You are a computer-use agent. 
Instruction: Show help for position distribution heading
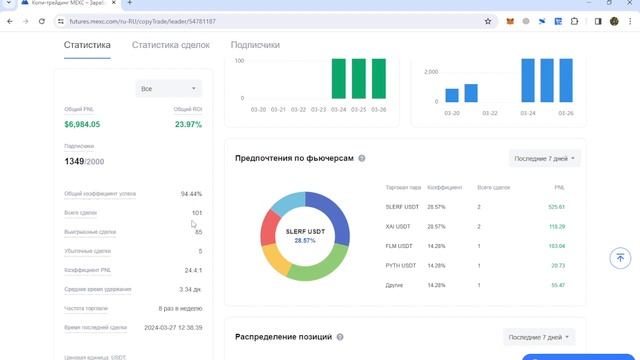[340, 337]
